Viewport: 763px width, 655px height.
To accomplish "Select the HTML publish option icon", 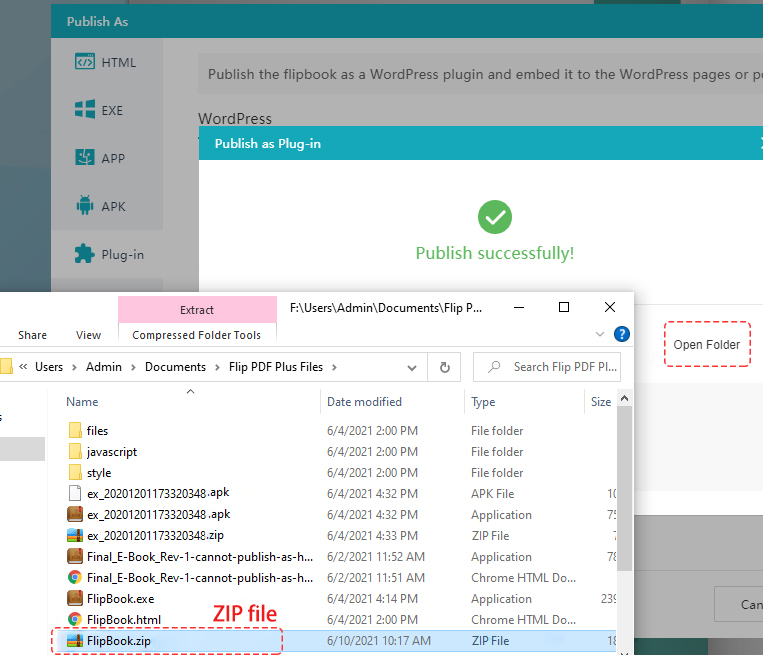I will tap(85, 62).
